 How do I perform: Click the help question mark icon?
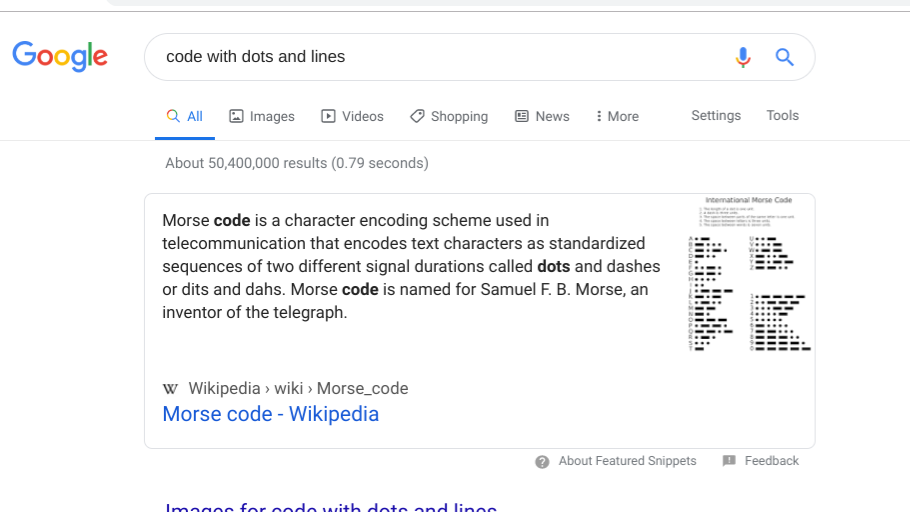pyautogui.click(x=542, y=461)
